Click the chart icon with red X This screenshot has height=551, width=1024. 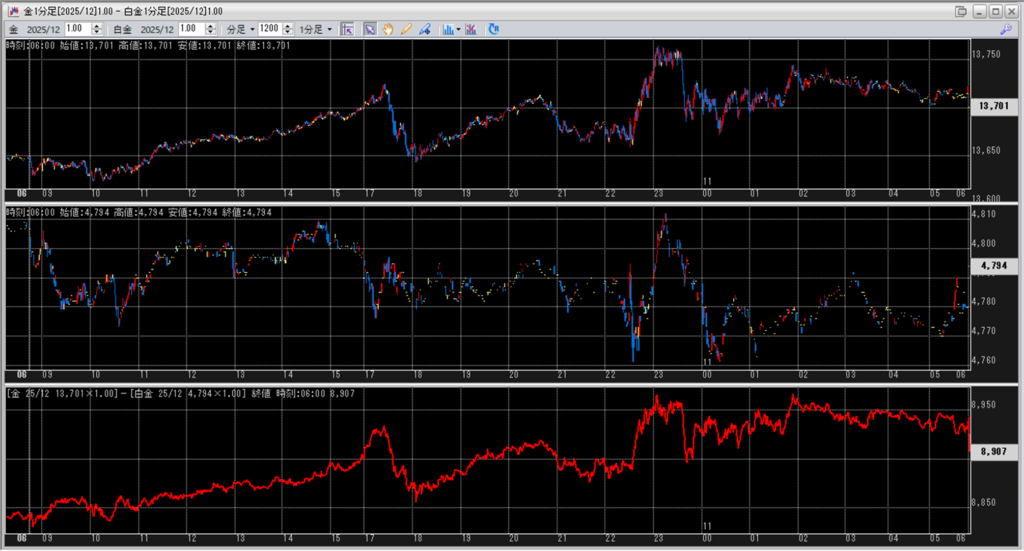pyautogui.click(x=470, y=29)
